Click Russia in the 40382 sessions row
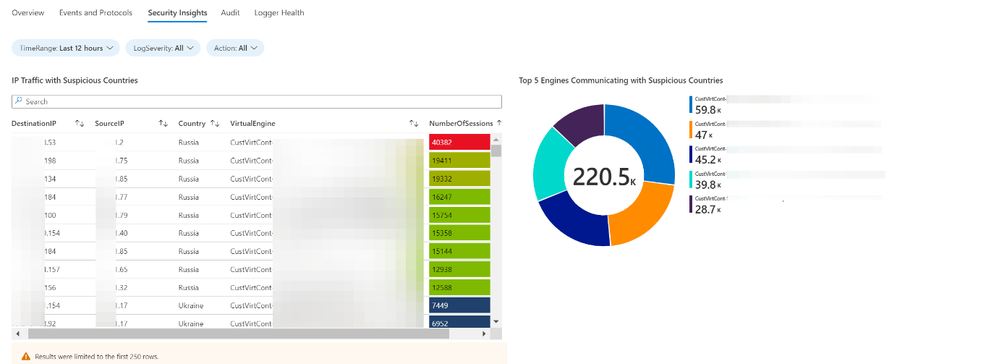This screenshot has width=999, height=364. 189,142
